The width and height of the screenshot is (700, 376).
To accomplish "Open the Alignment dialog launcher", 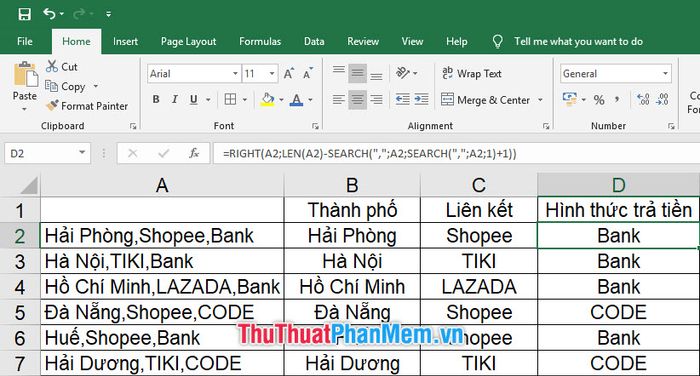I will pos(546,126).
